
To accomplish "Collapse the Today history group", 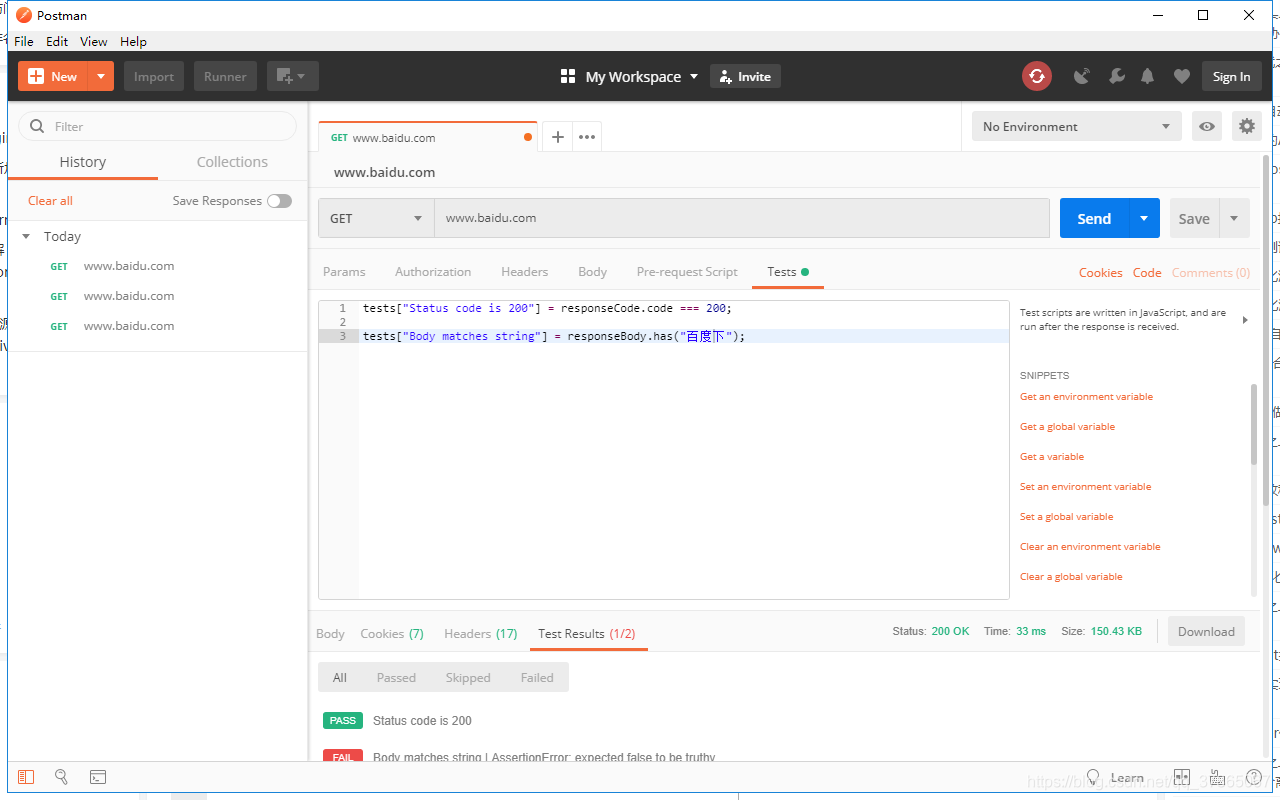I will pyautogui.click(x=26, y=237).
